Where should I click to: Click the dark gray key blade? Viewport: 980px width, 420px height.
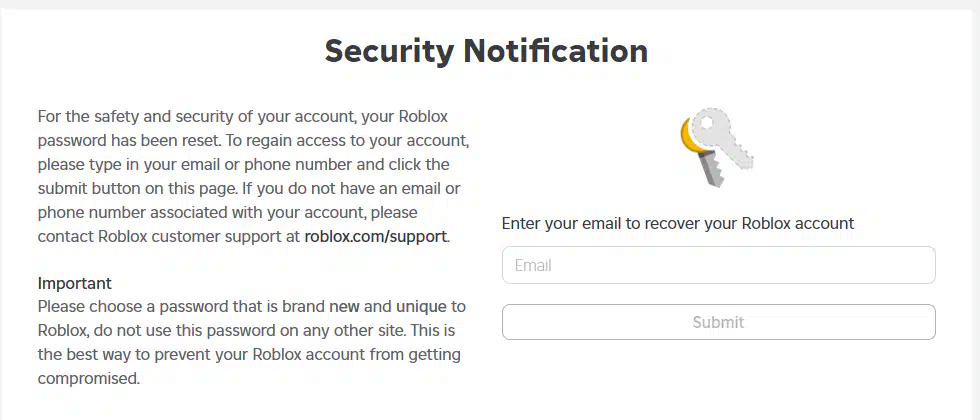point(711,169)
